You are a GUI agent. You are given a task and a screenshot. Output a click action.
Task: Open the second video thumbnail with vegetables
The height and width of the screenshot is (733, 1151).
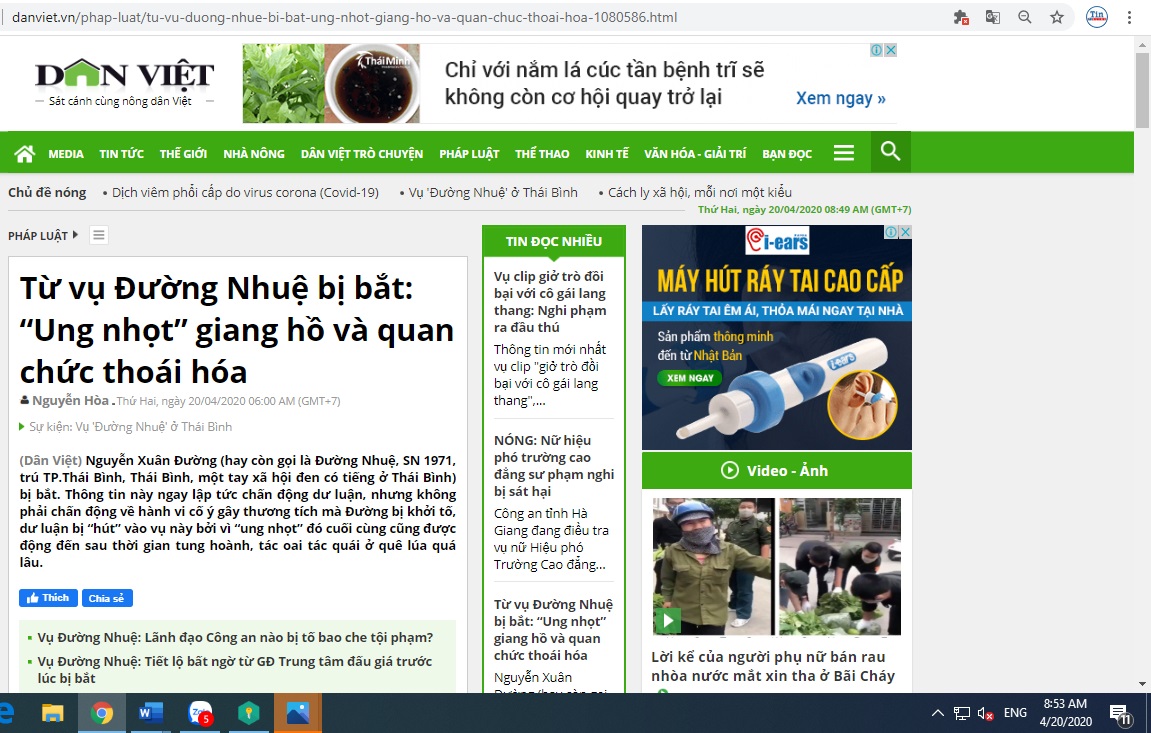point(840,566)
